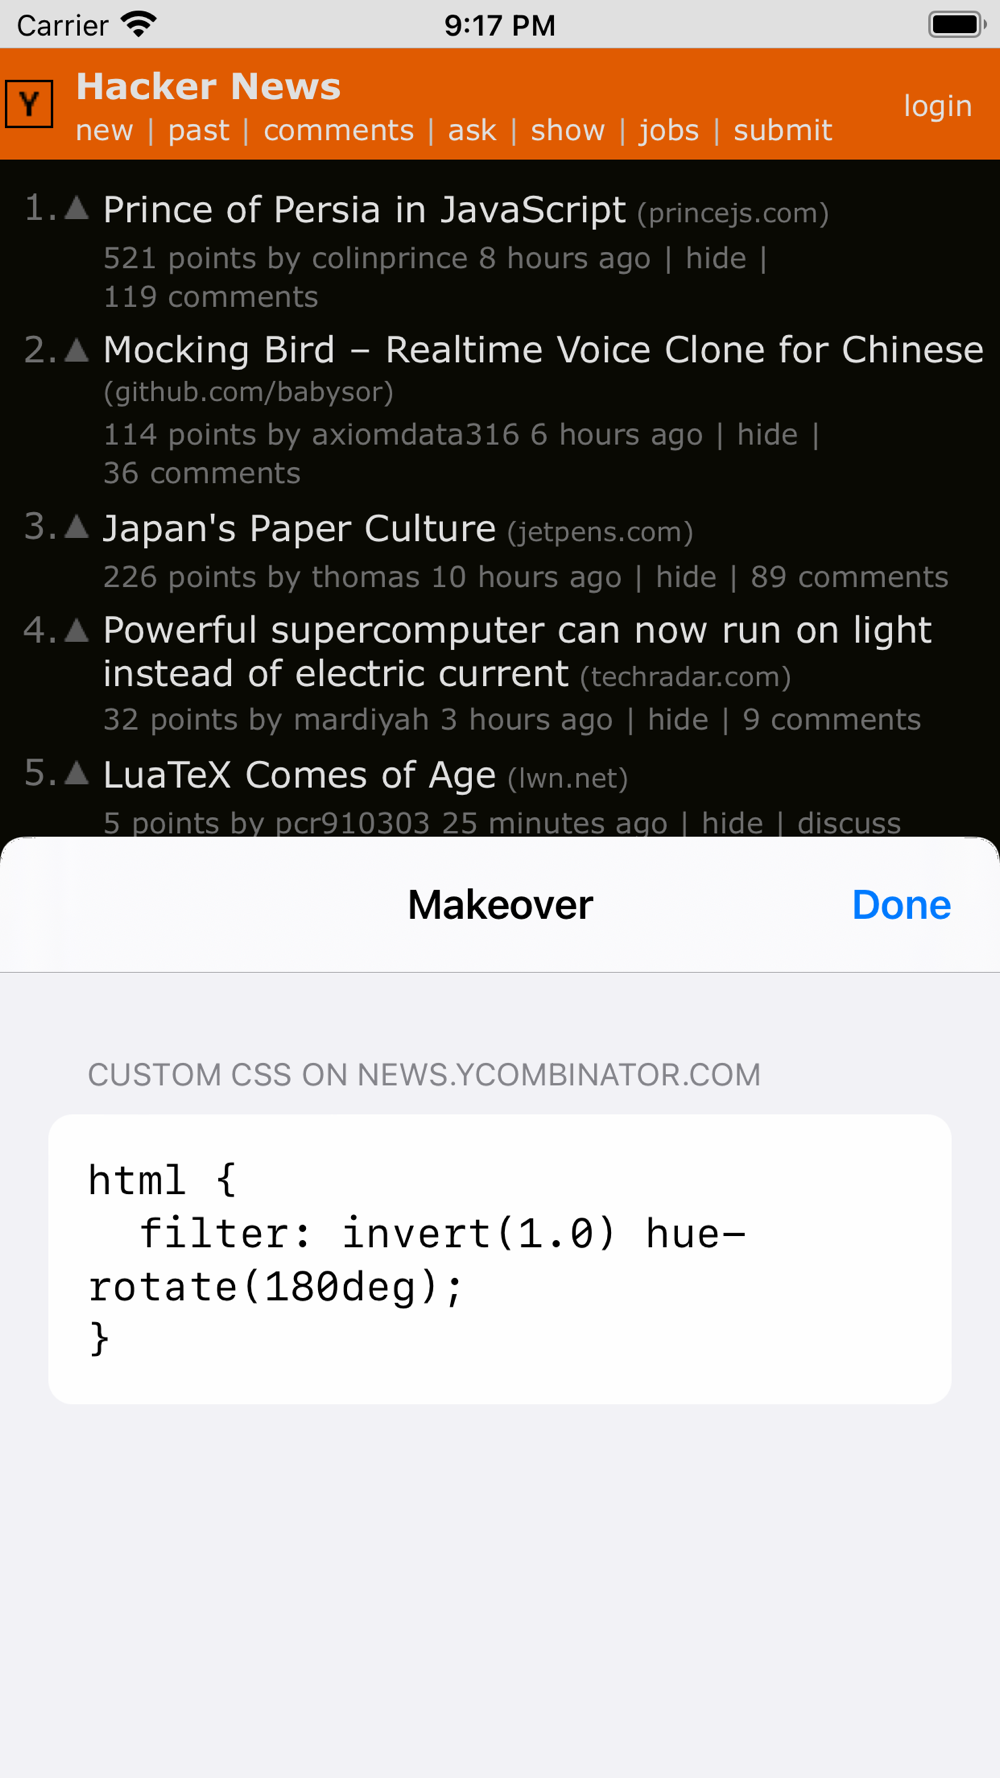Screen dimensions: 1000x1778
Task: Go to the new stories tab
Action: click(104, 130)
